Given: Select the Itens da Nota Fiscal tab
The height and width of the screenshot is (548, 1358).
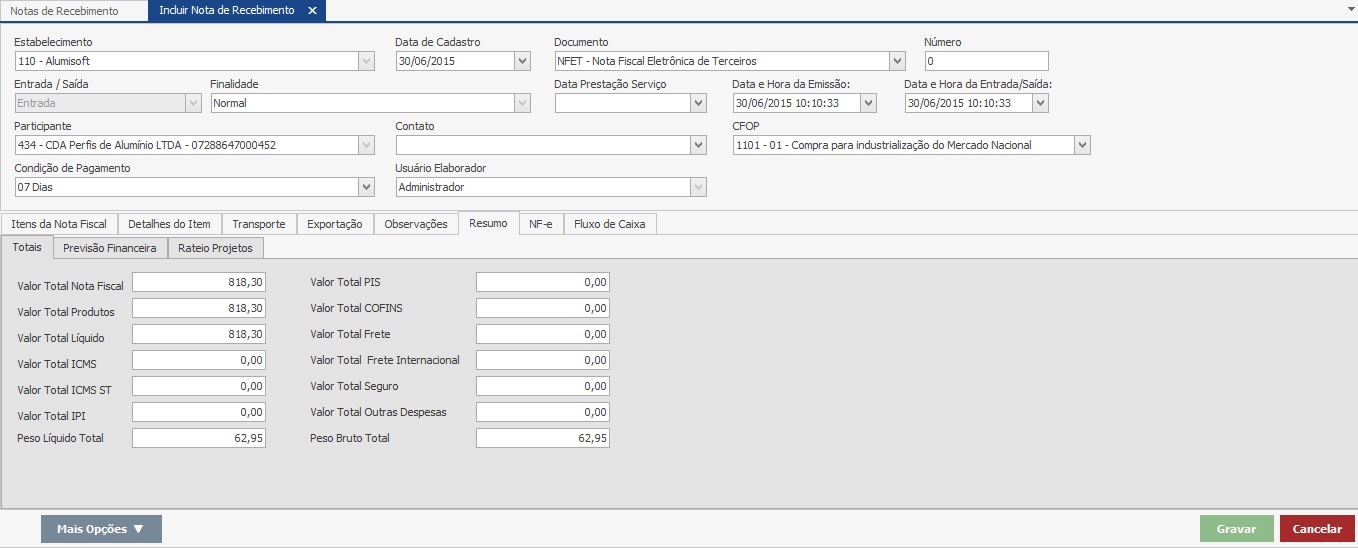Looking at the screenshot, I should [x=59, y=224].
